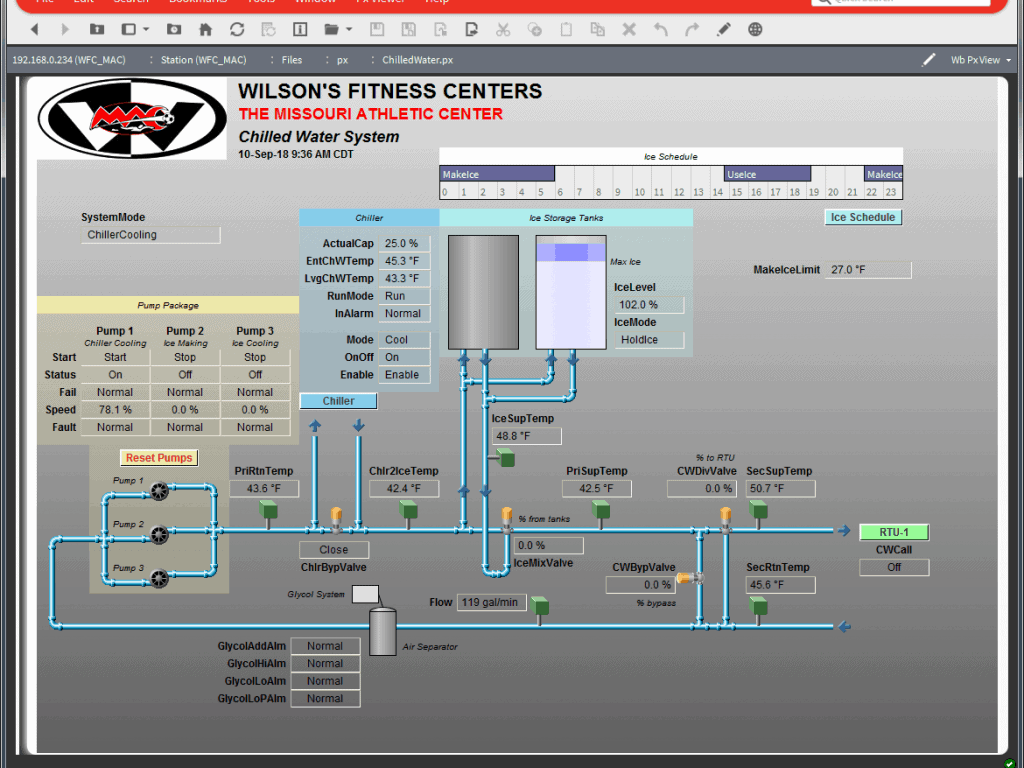
Task: Click the Home icon in toolbar
Action: tap(206, 29)
